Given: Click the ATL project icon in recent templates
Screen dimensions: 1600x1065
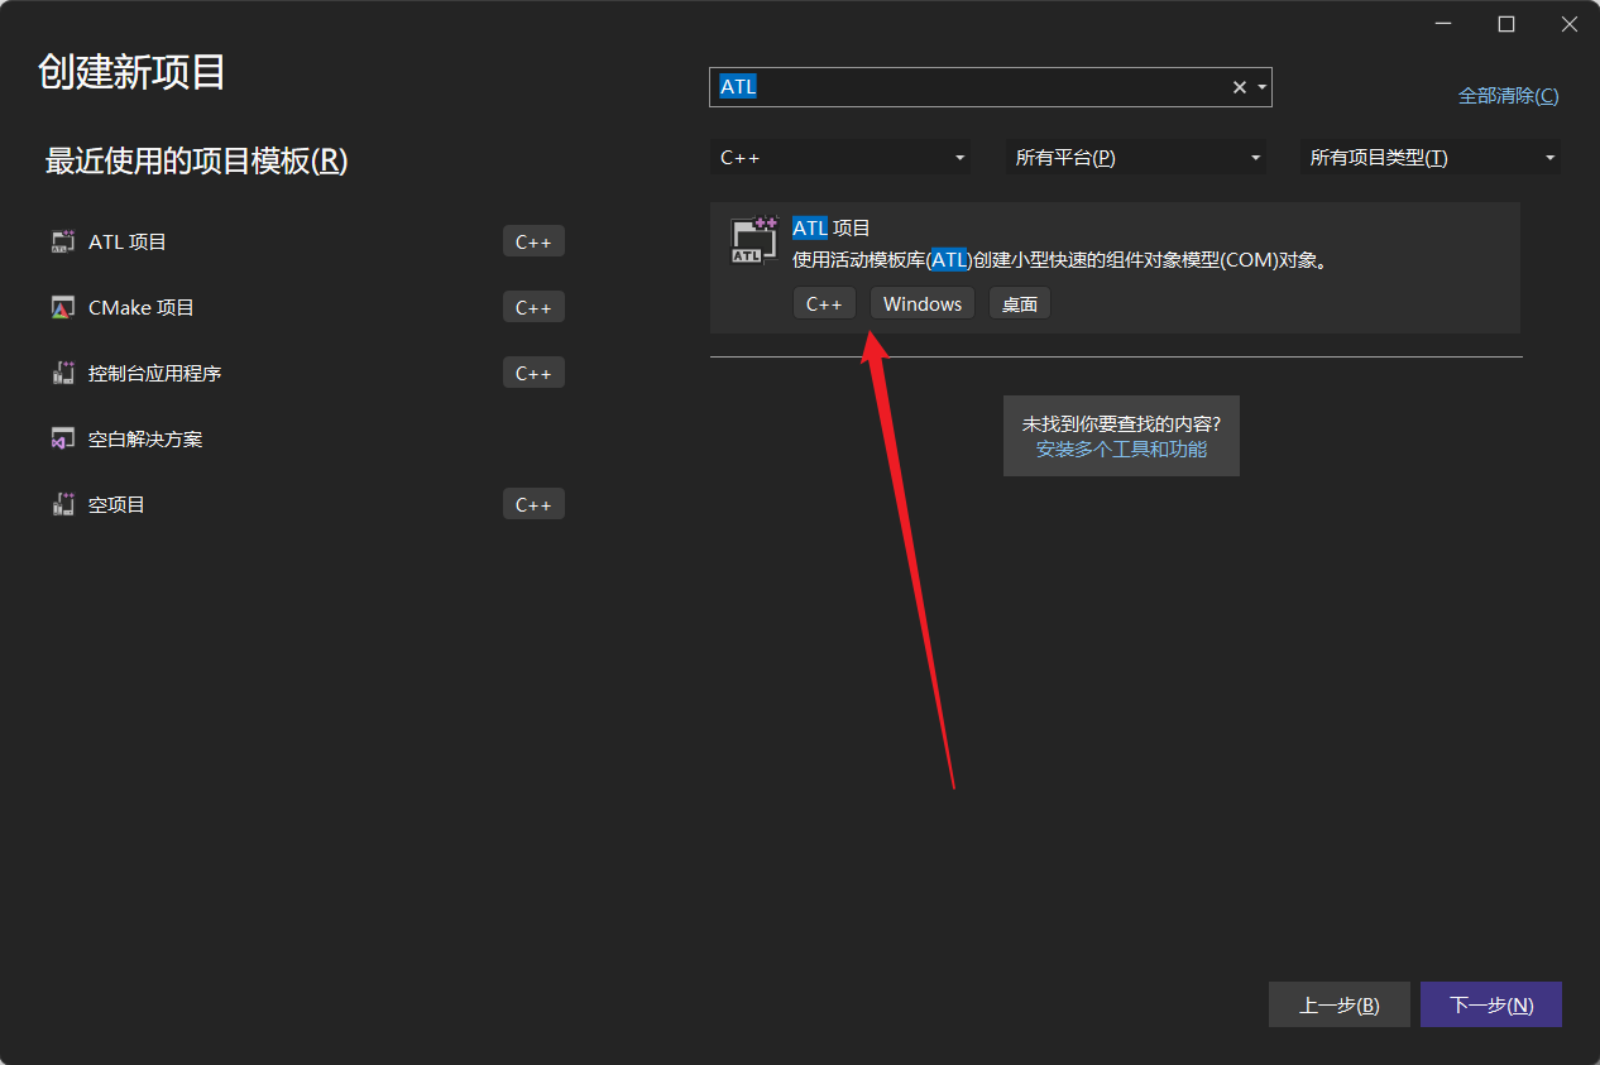Looking at the screenshot, I should click(x=63, y=242).
